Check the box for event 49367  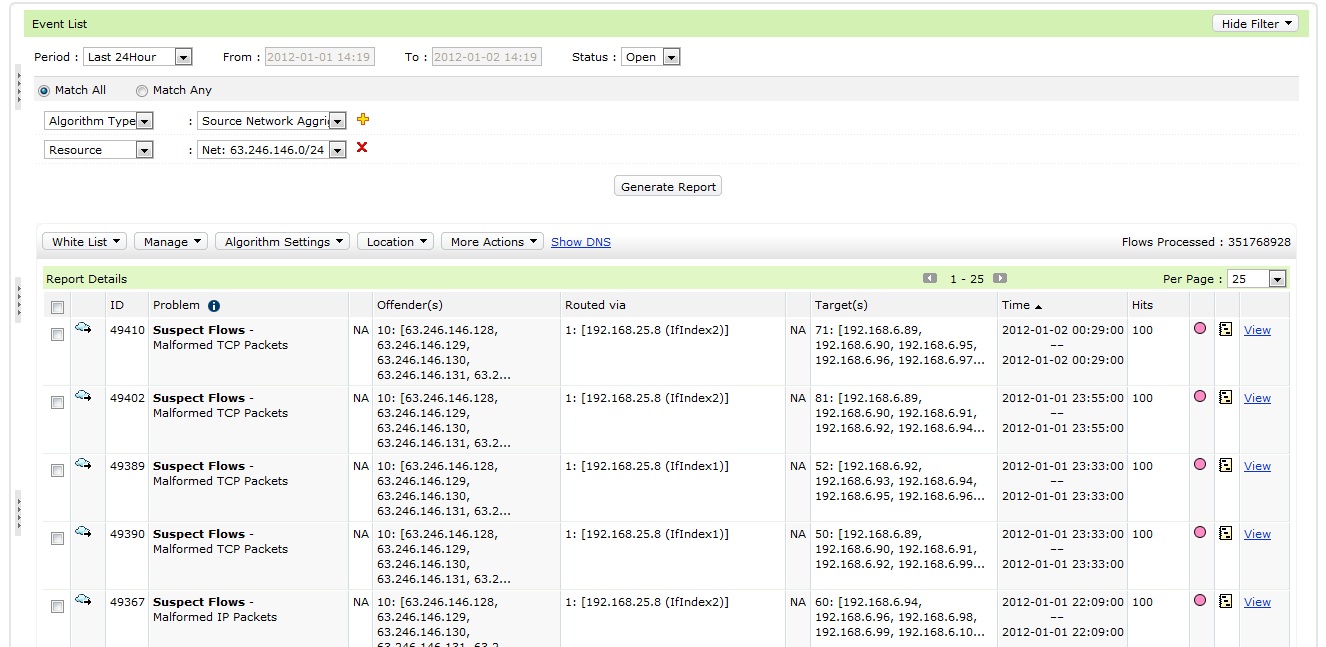[57, 606]
